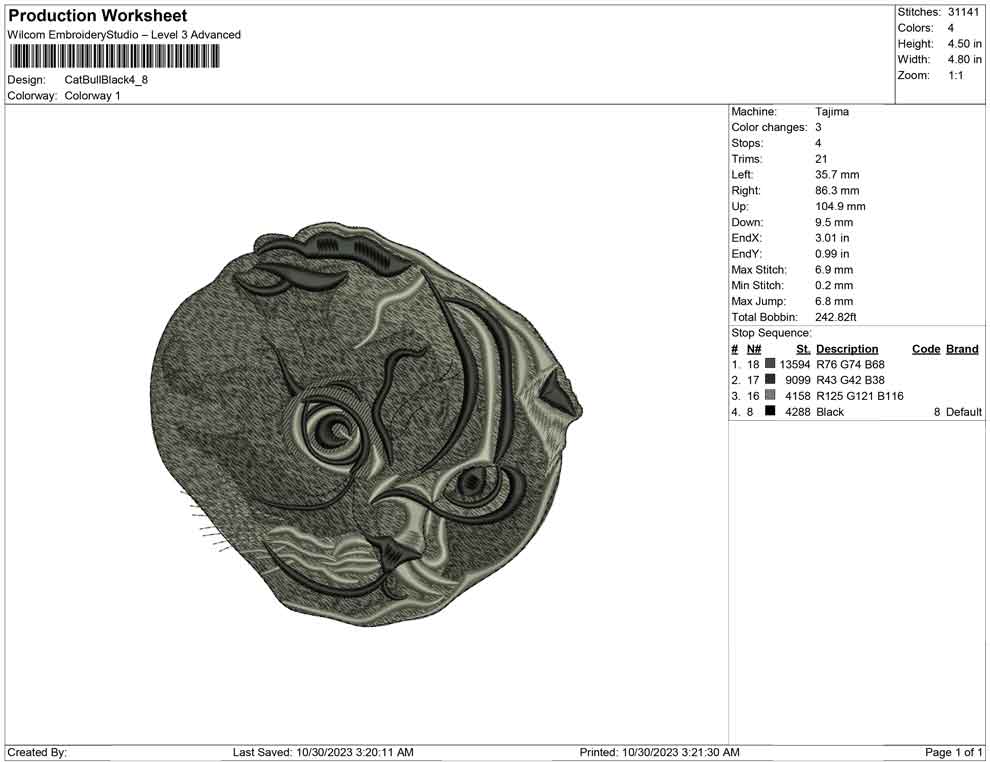Viewport: 990px width, 762px height.
Task: Click the Code column header
Action: pyautogui.click(x=926, y=349)
